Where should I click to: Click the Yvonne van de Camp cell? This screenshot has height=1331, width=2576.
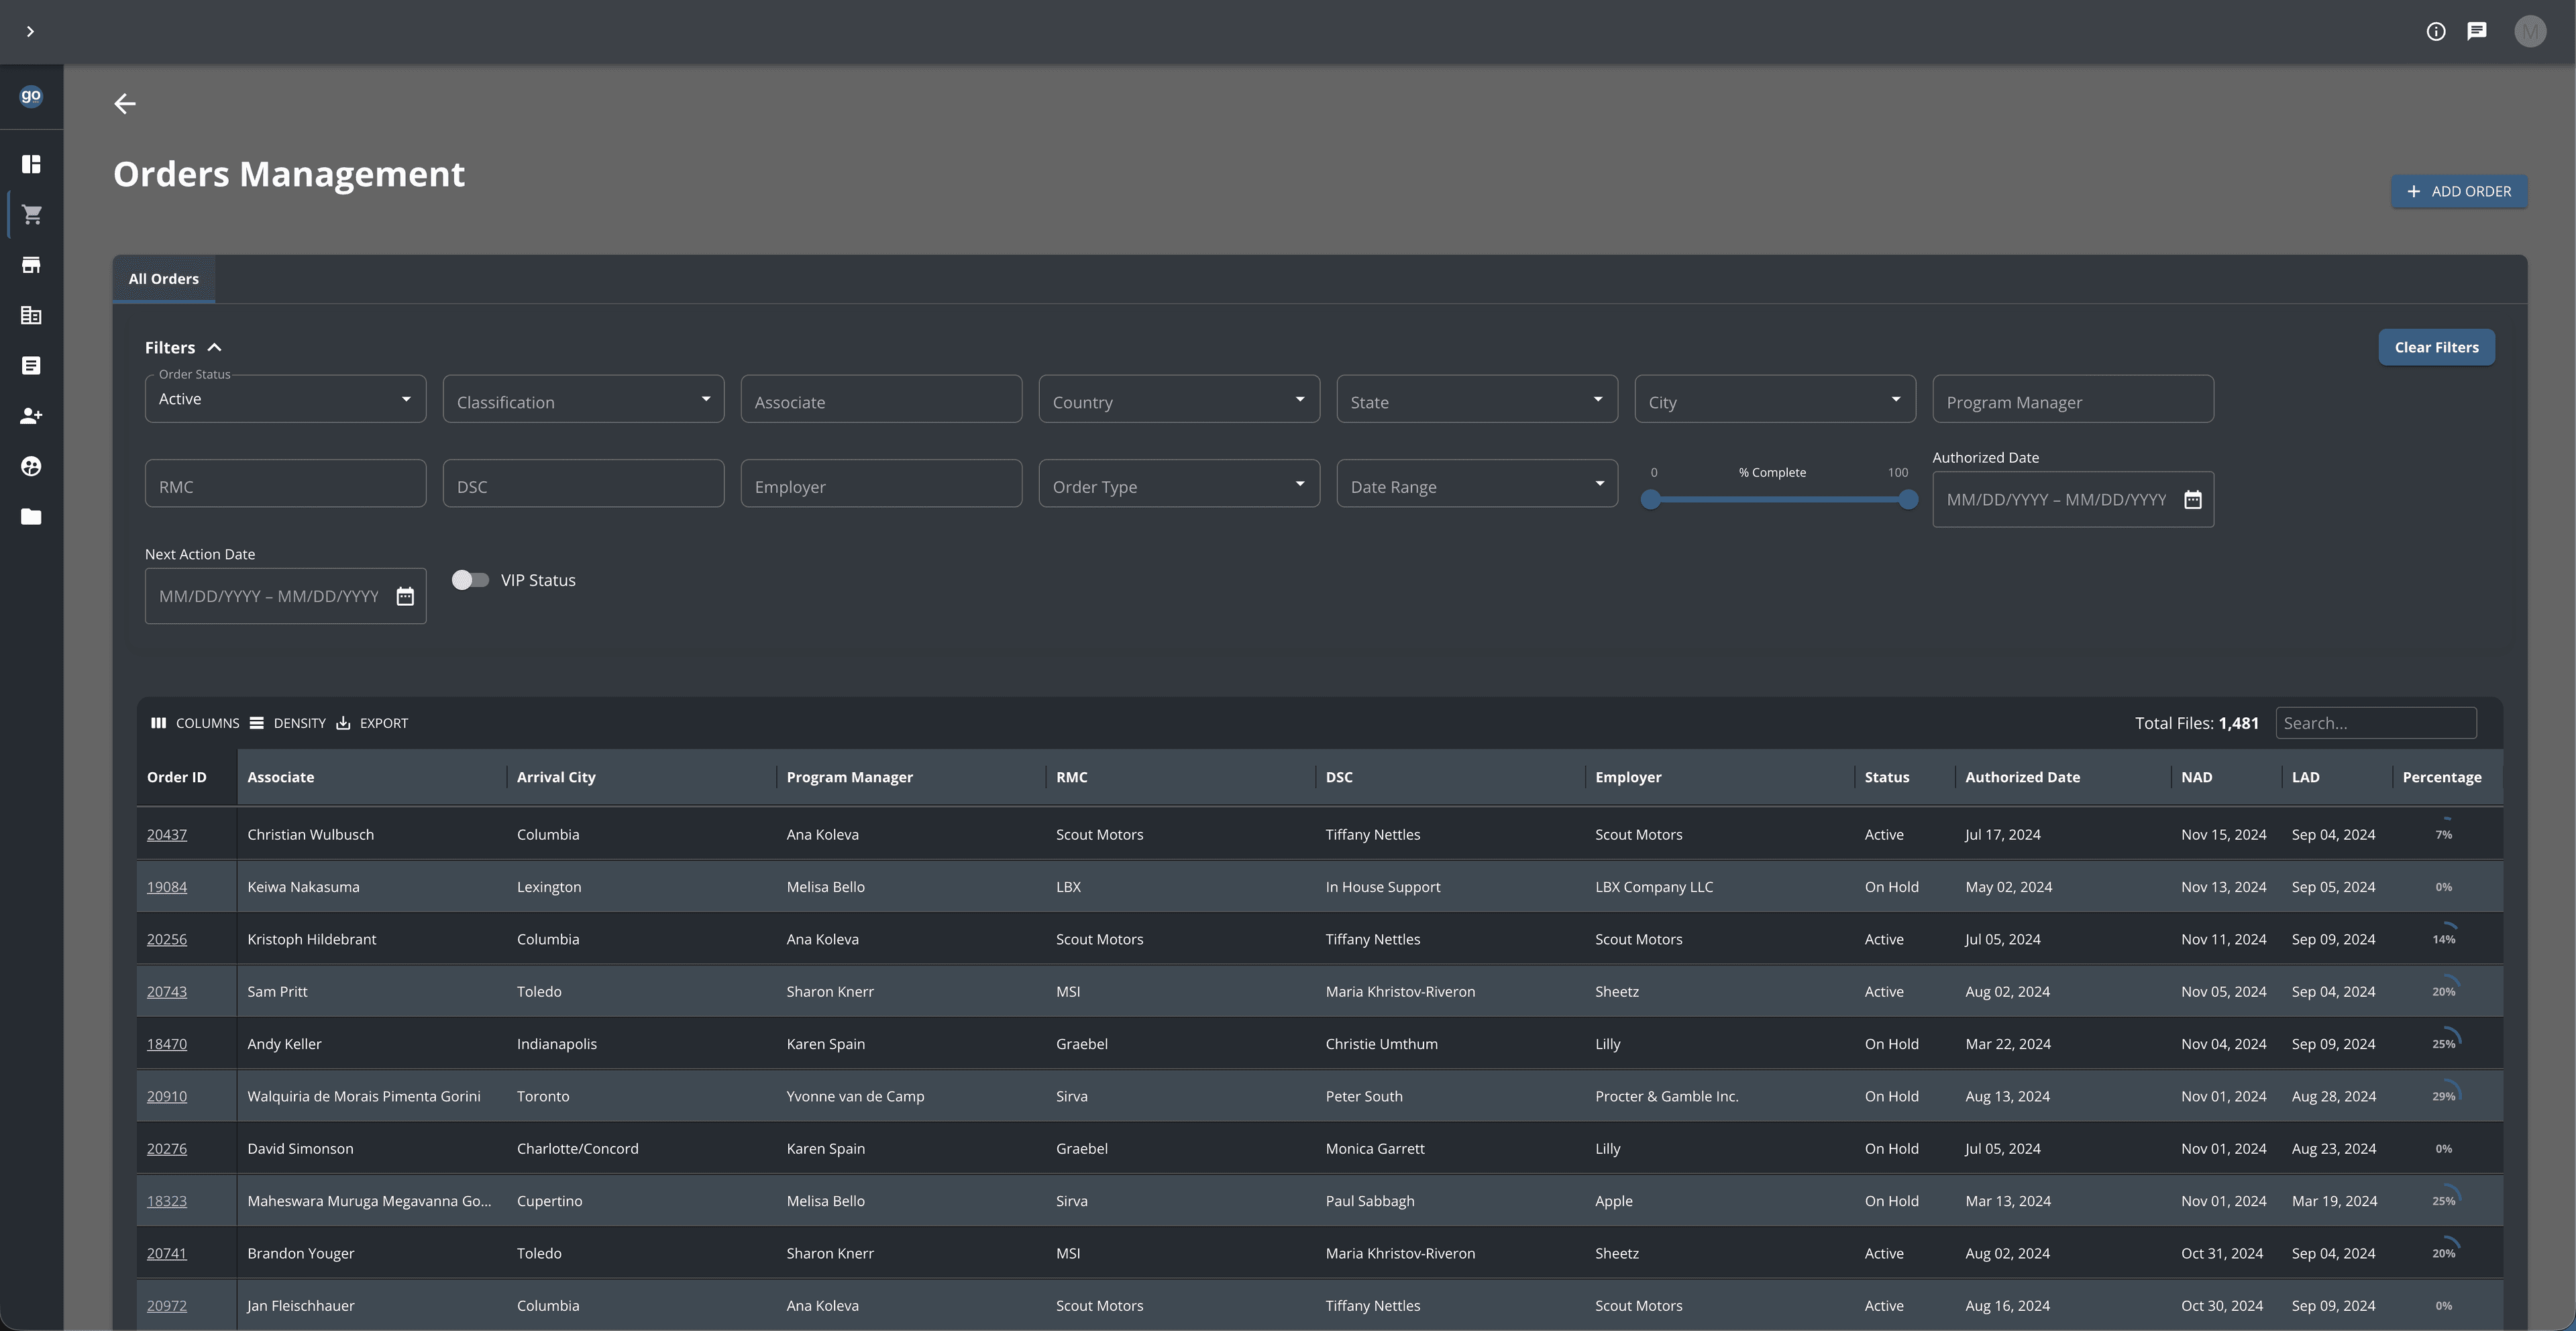pos(911,1096)
